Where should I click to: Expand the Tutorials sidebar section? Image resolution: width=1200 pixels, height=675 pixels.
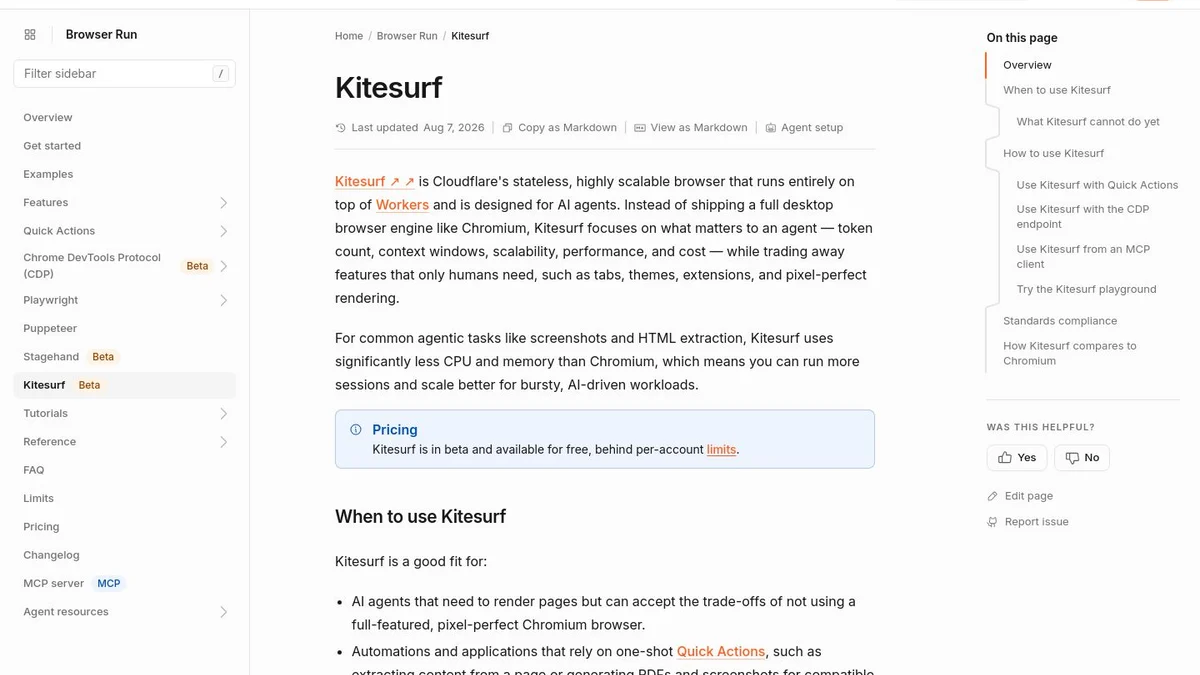click(x=224, y=413)
